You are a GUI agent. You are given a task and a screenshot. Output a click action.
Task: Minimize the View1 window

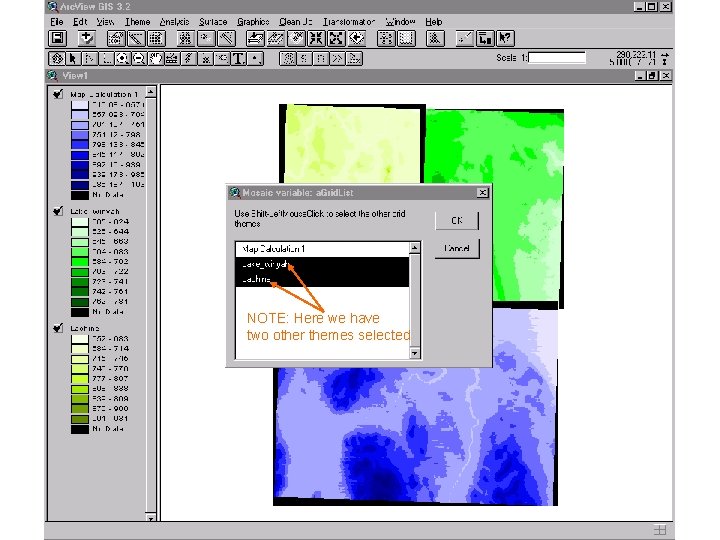coord(641,75)
